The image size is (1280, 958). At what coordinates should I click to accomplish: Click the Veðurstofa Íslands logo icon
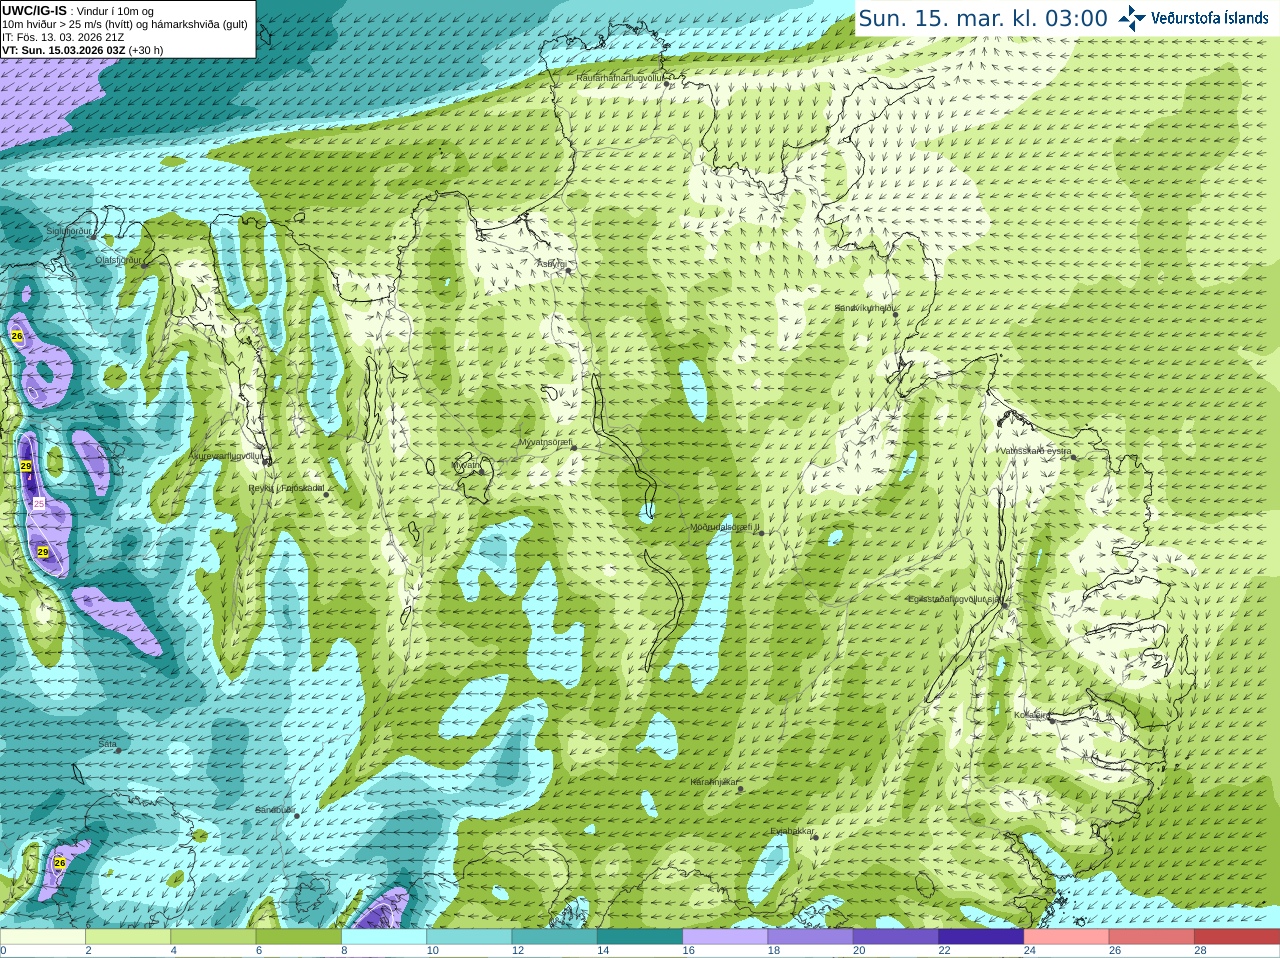[1132, 18]
